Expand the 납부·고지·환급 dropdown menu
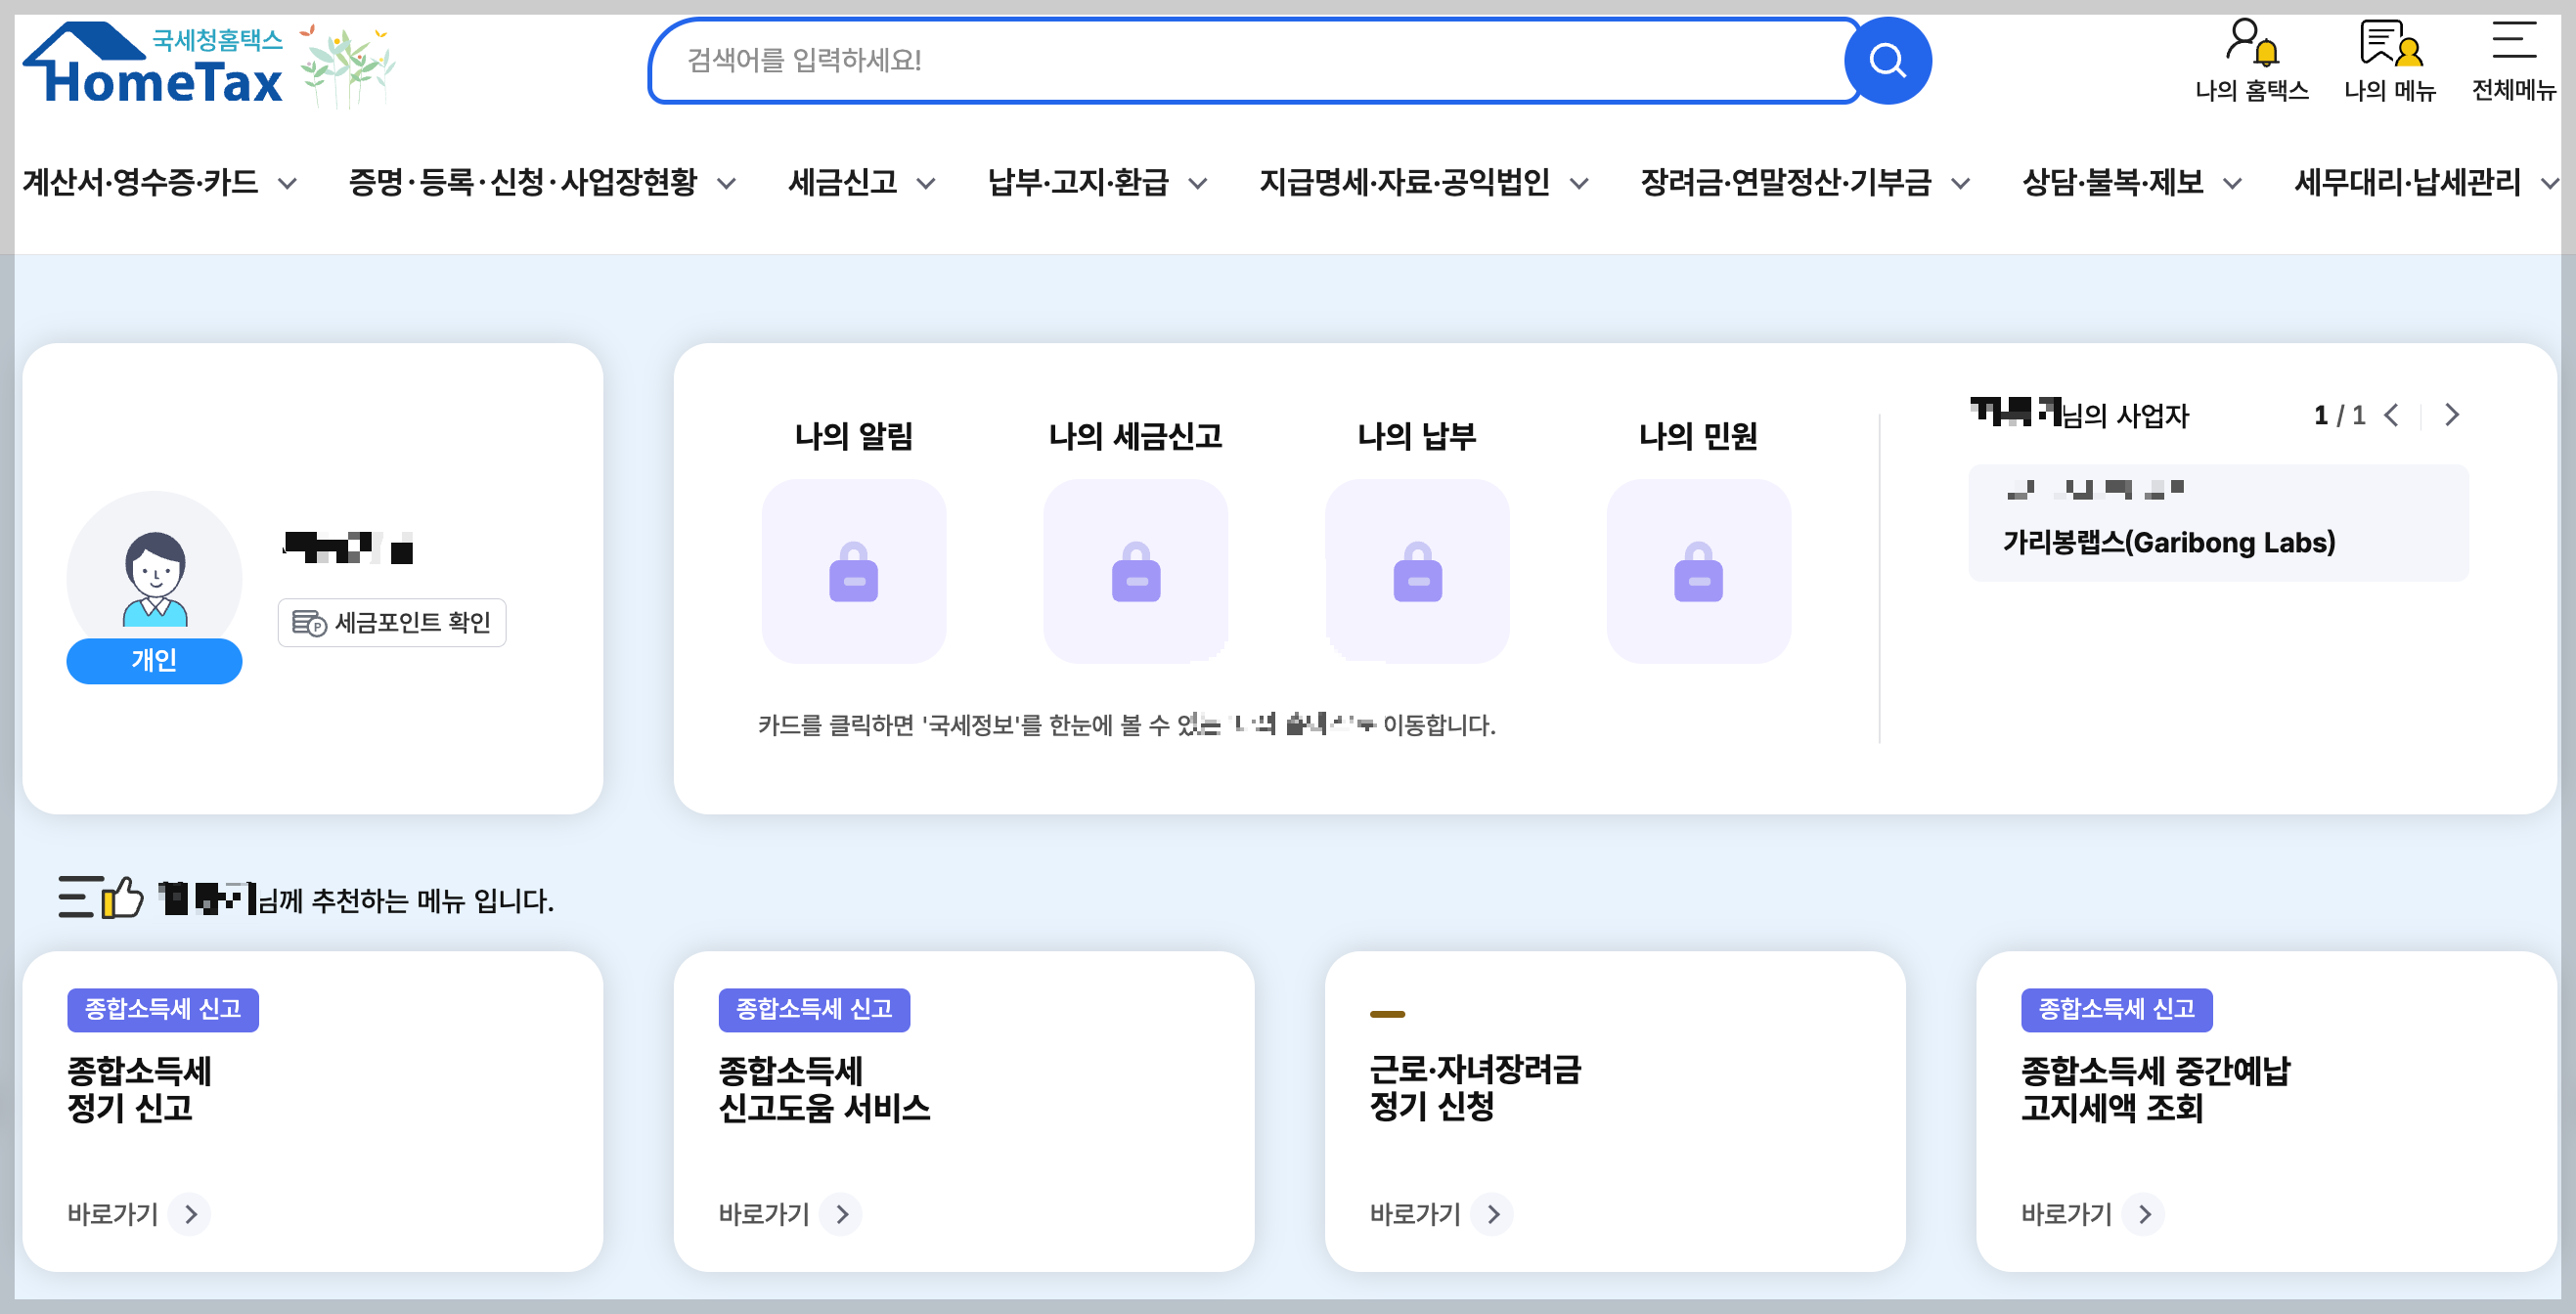2576x1314 pixels. coord(1097,183)
